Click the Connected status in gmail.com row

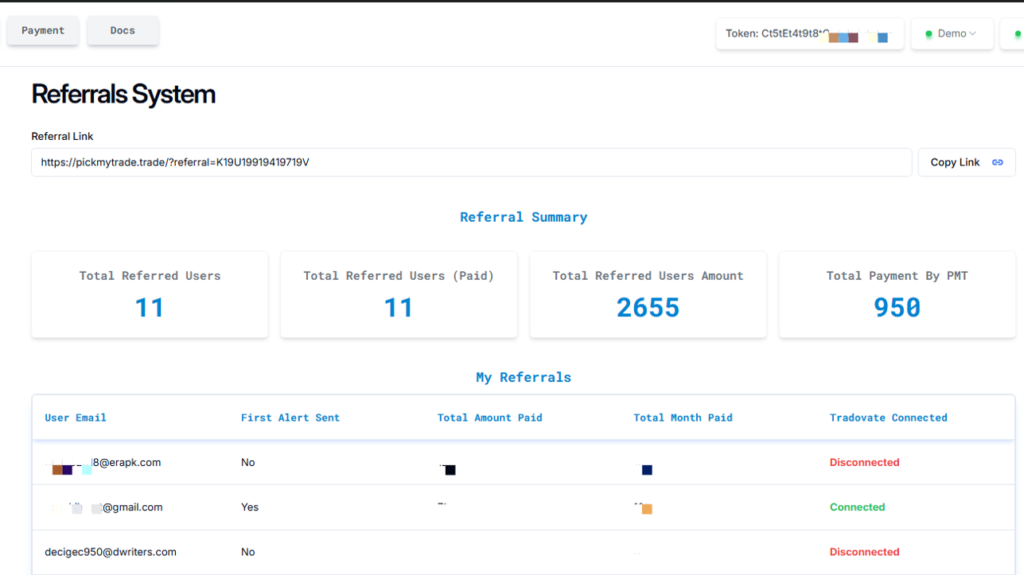pos(857,507)
